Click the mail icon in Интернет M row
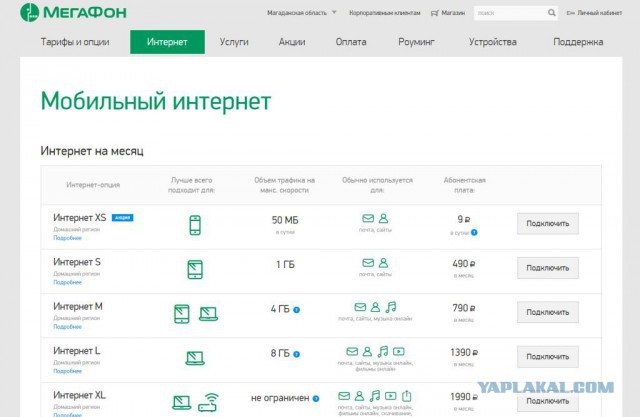Screen dimensions: 640x417 [360, 307]
